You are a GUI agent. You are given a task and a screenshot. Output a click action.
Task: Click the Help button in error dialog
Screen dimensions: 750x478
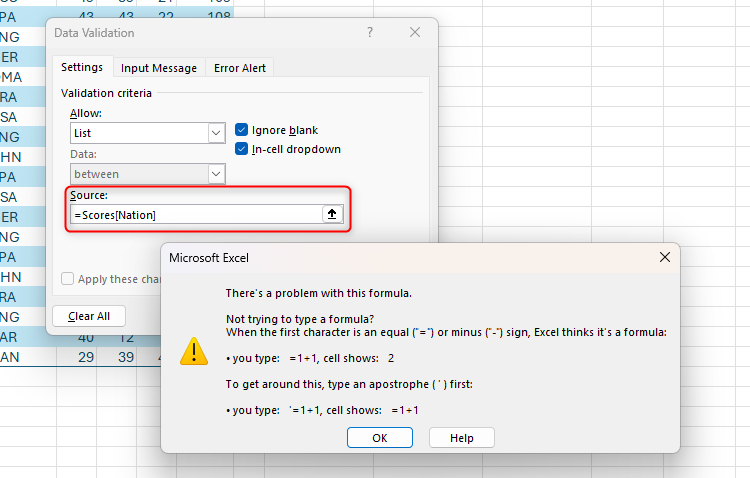pyautogui.click(x=461, y=438)
